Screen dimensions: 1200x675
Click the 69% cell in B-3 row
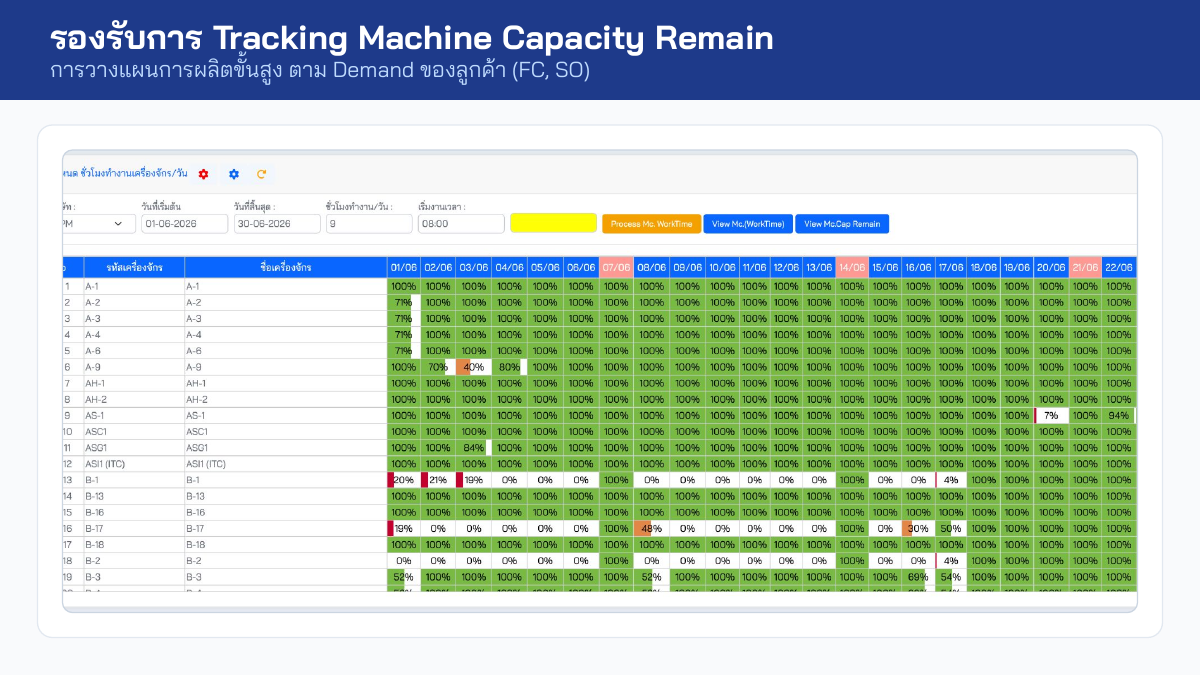point(918,577)
